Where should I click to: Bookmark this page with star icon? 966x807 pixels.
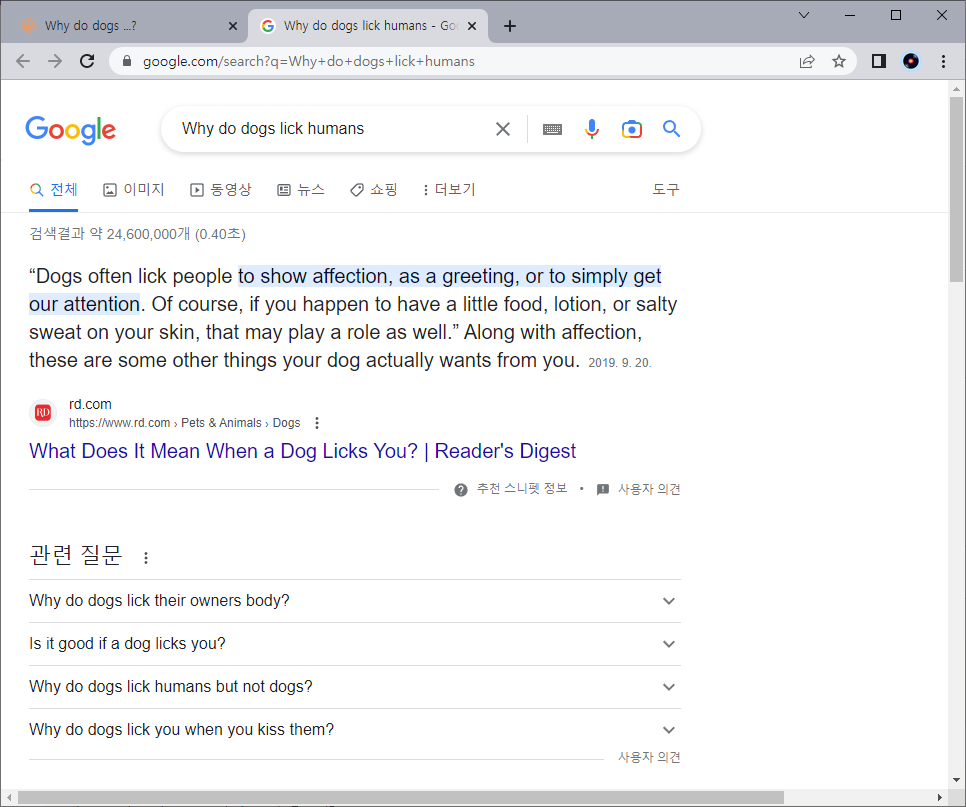point(838,61)
